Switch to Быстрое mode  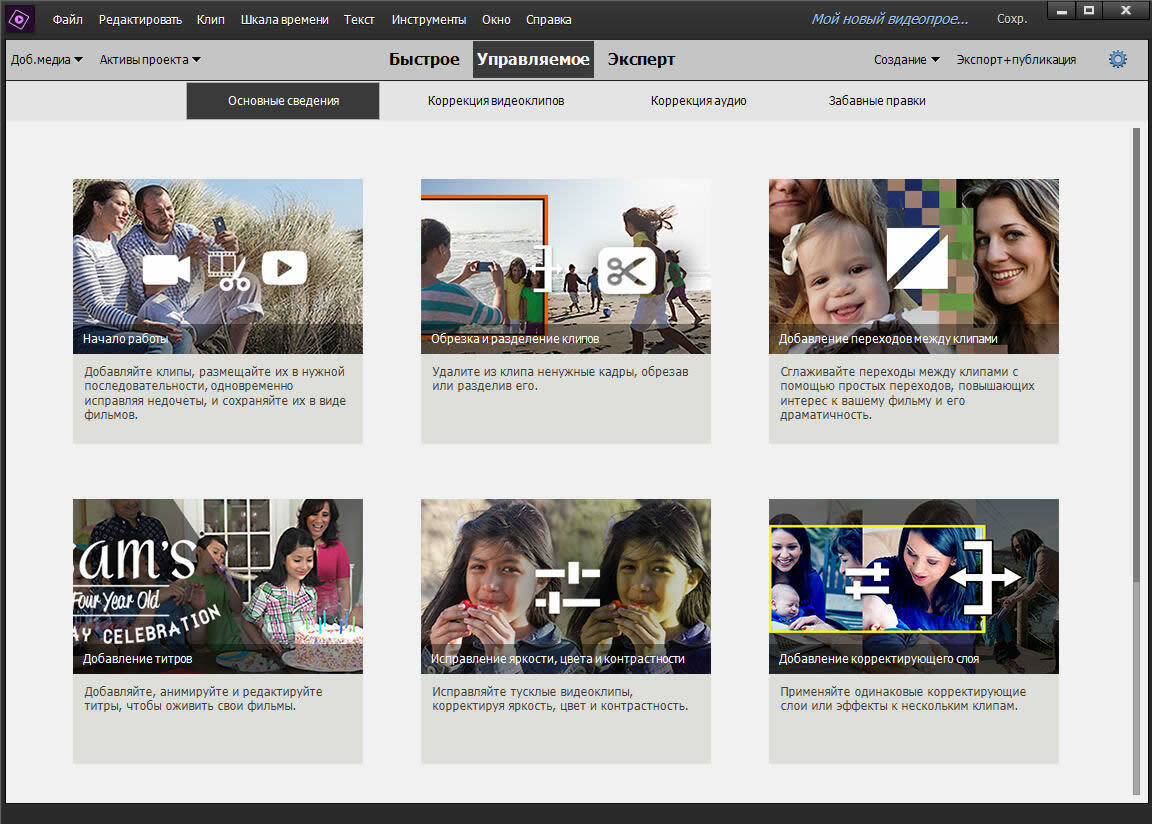pos(424,60)
